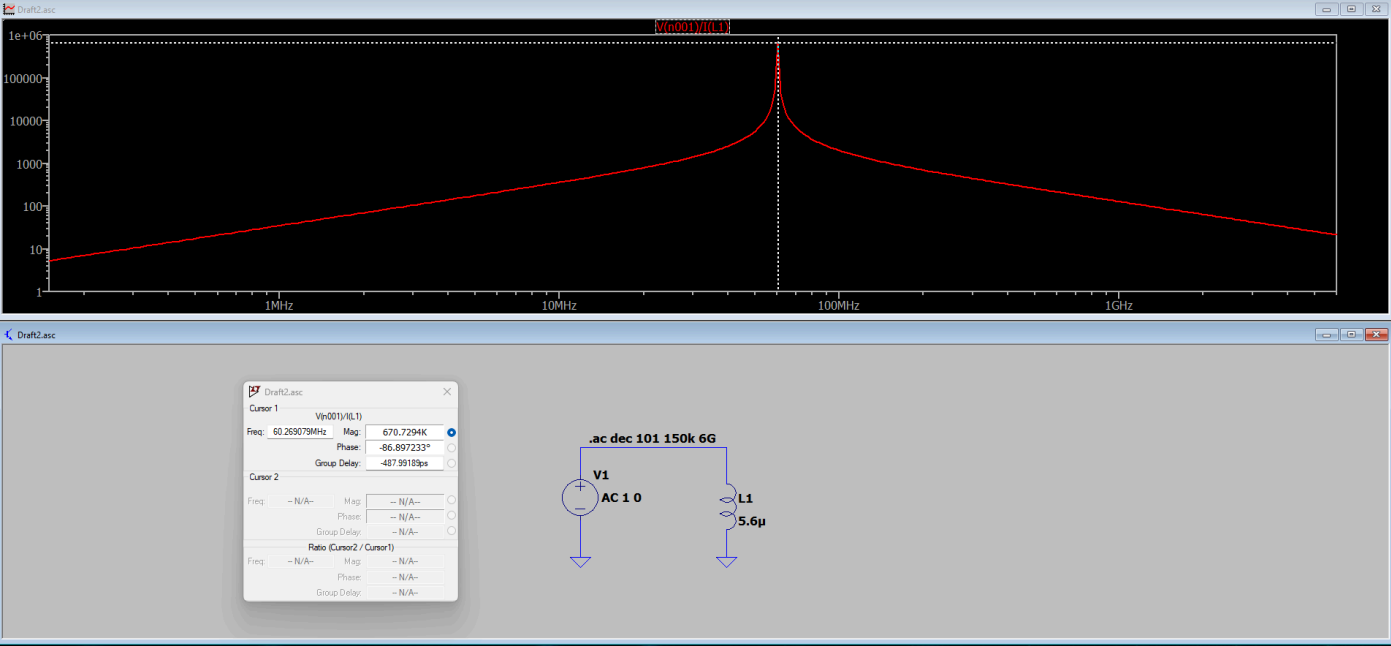Viewport: 1391px width, 646px height.
Task: Click the ground symbol below L1
Action: [727, 560]
